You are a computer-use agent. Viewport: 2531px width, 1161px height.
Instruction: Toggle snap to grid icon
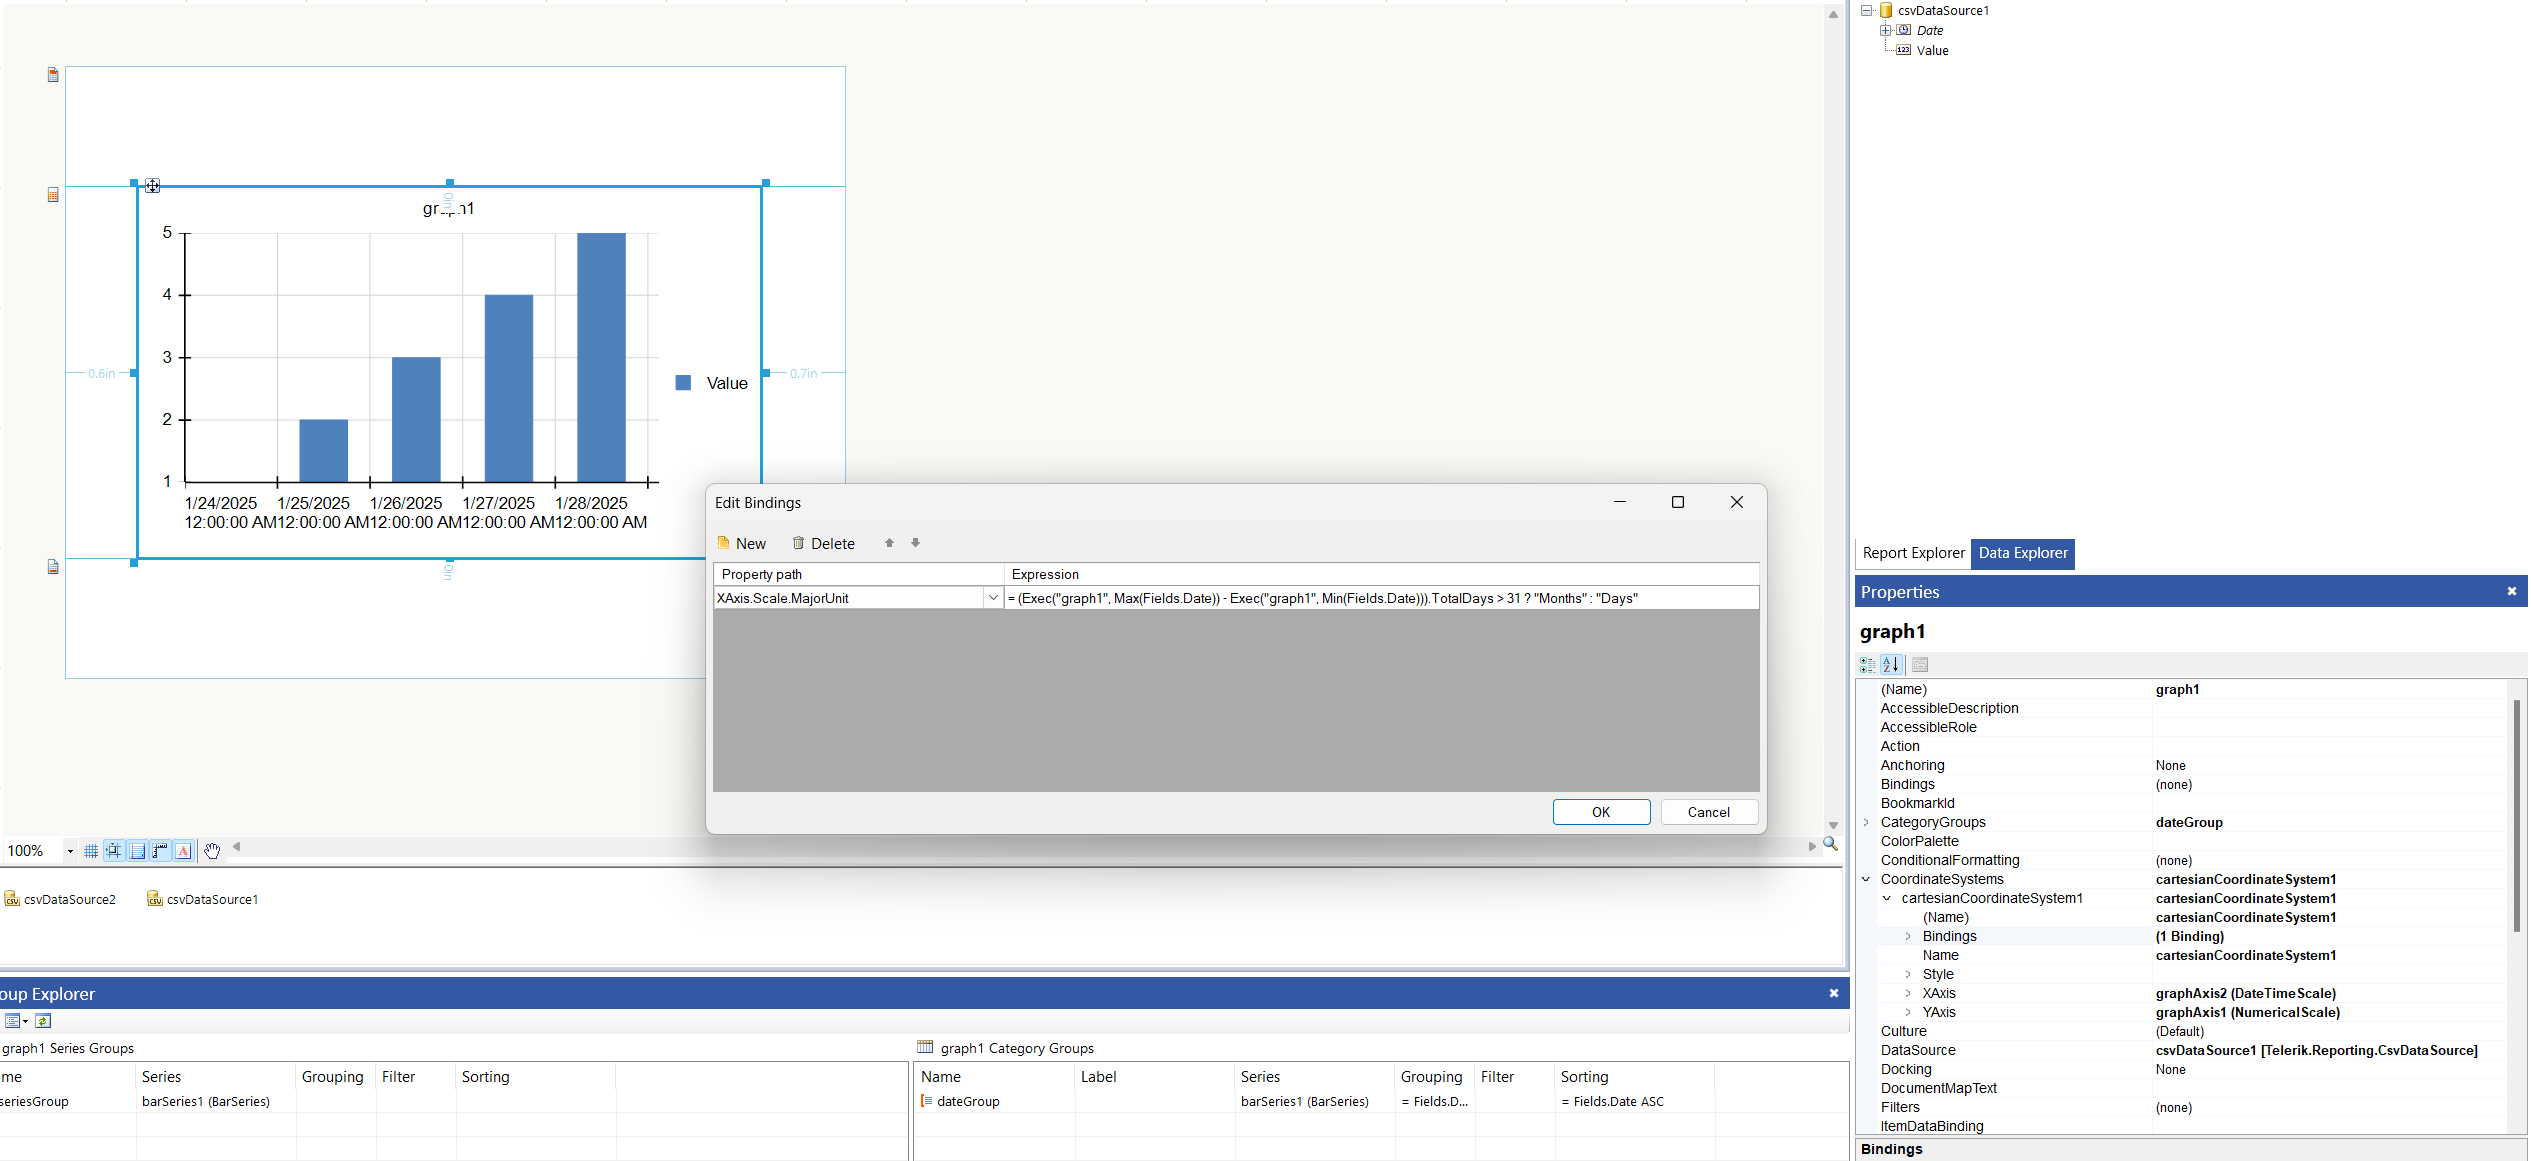(x=114, y=851)
